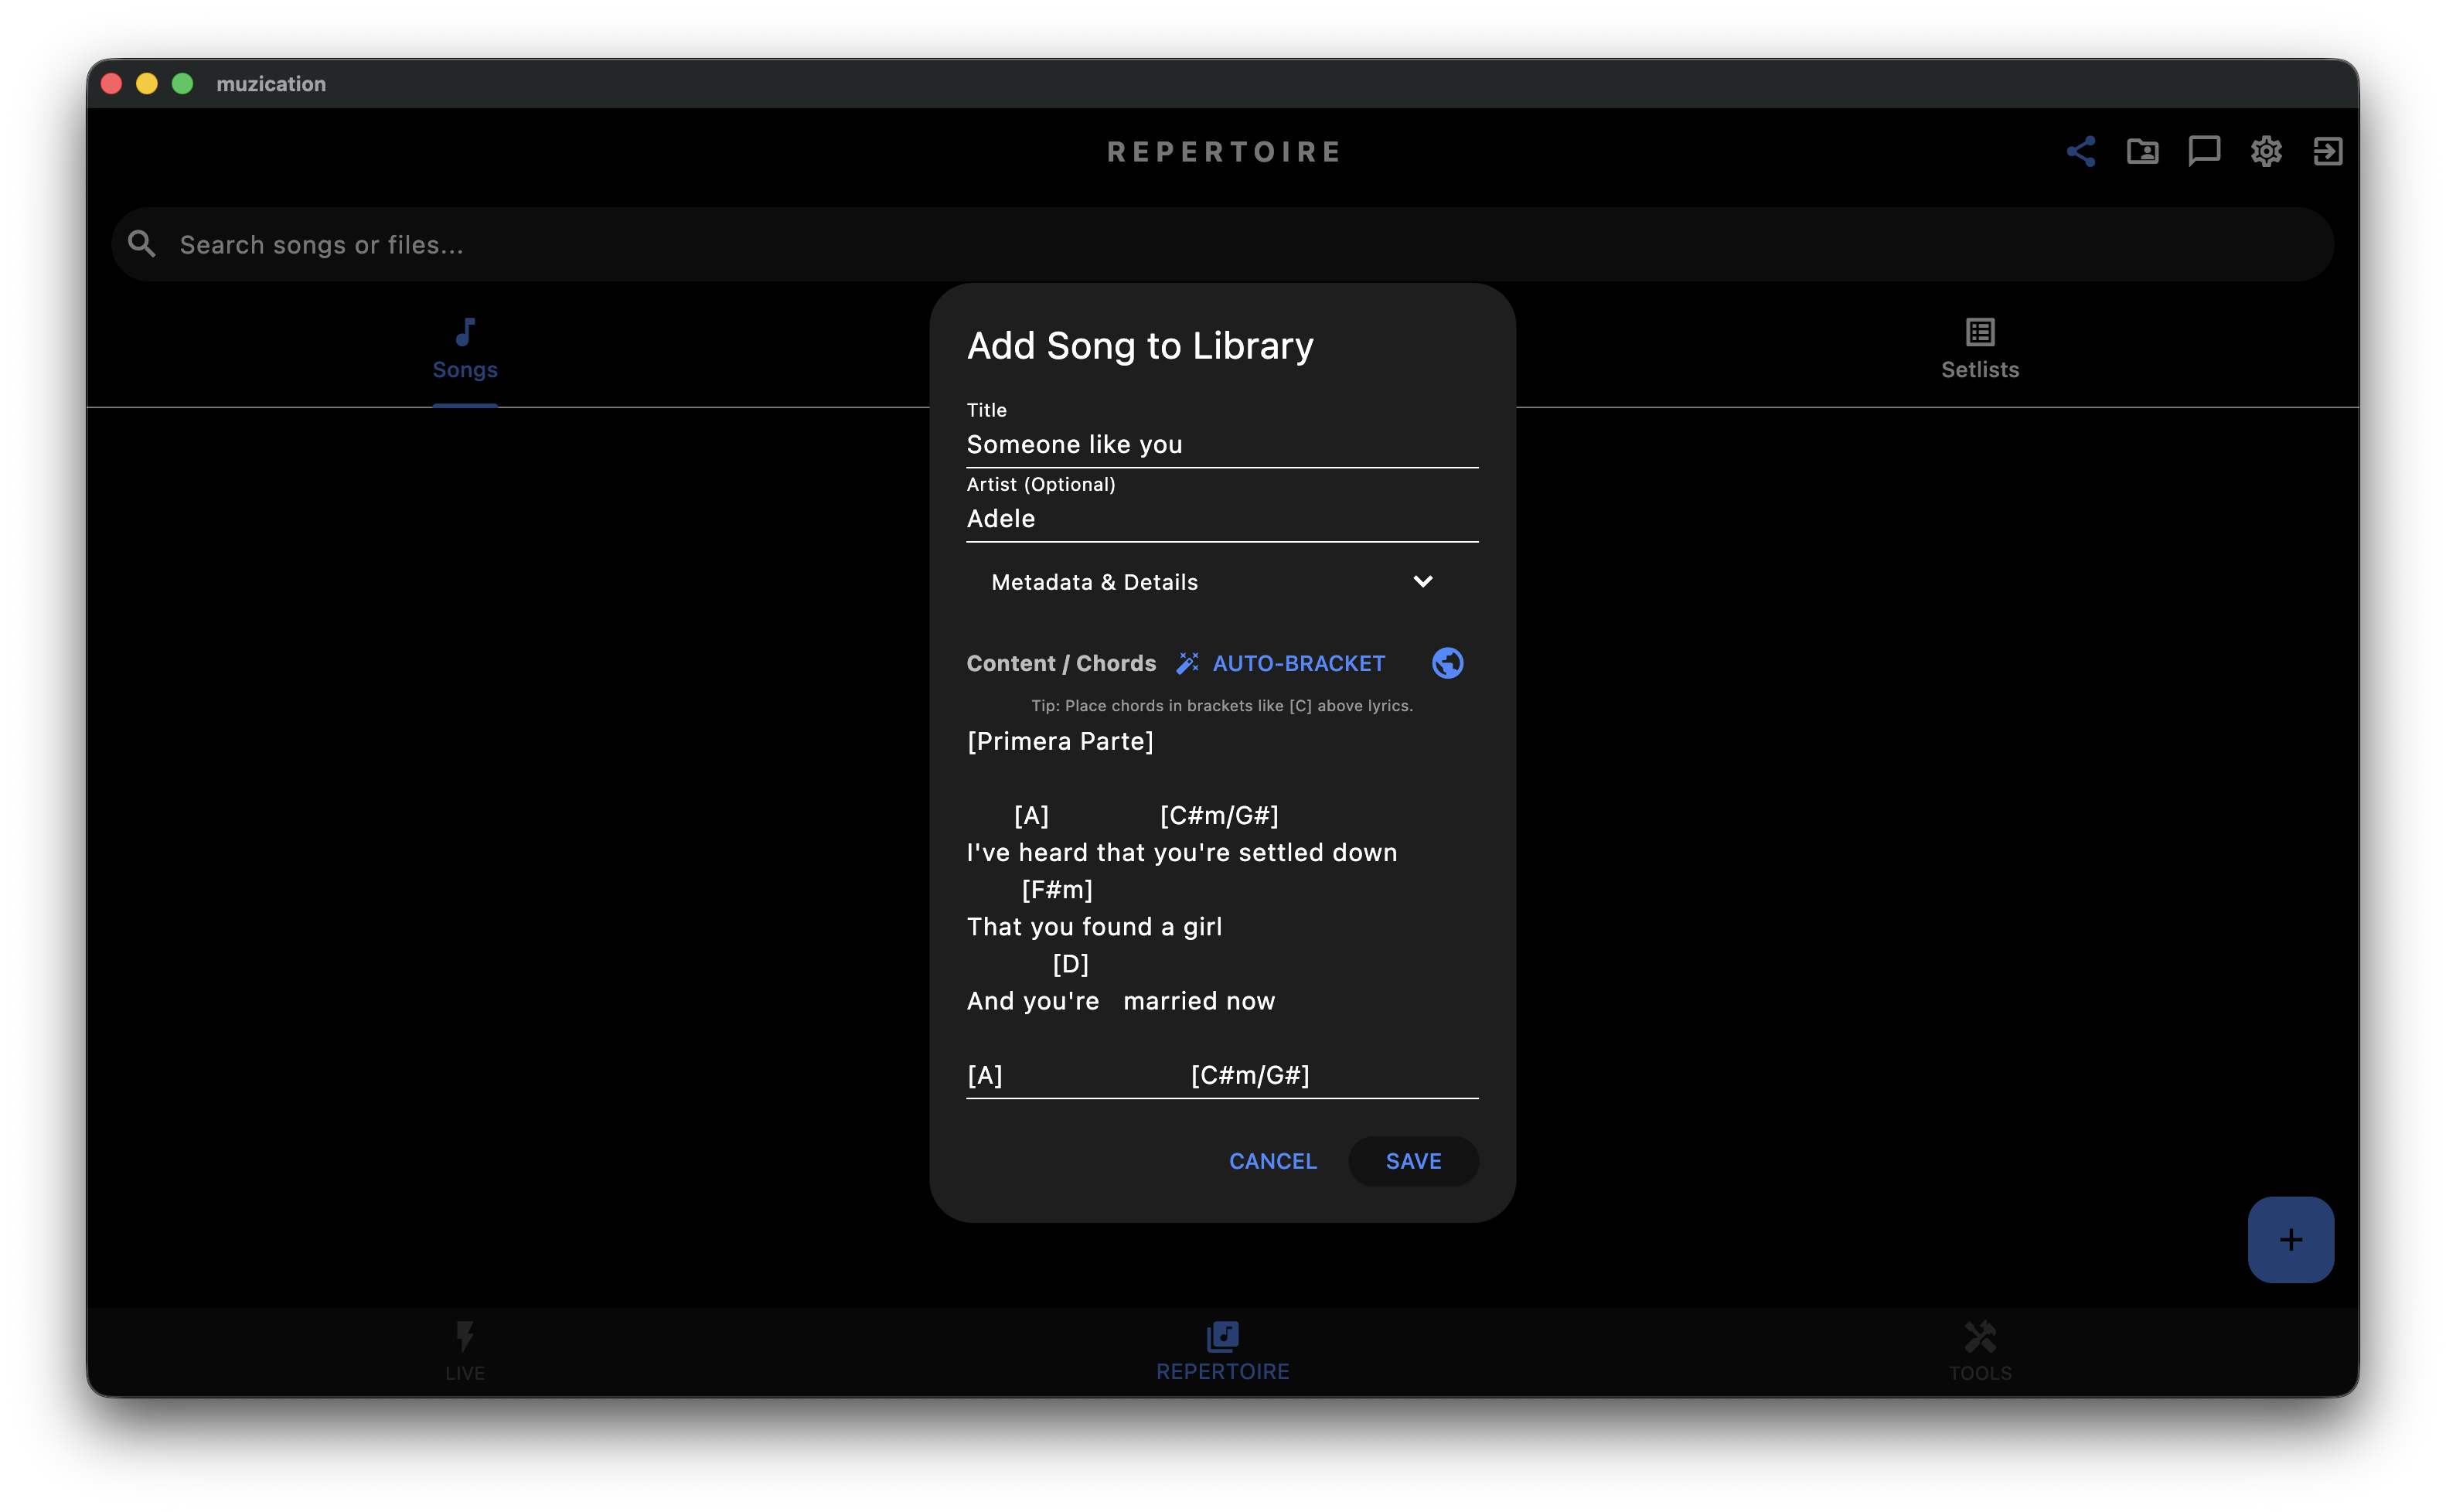Click the Setlists list icon
The height and width of the screenshot is (1512, 2446).
click(1980, 331)
